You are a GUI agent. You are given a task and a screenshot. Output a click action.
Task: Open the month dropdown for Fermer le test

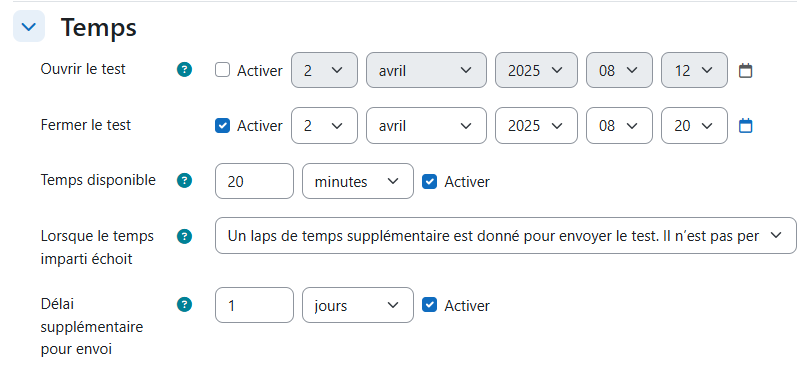[426, 125]
